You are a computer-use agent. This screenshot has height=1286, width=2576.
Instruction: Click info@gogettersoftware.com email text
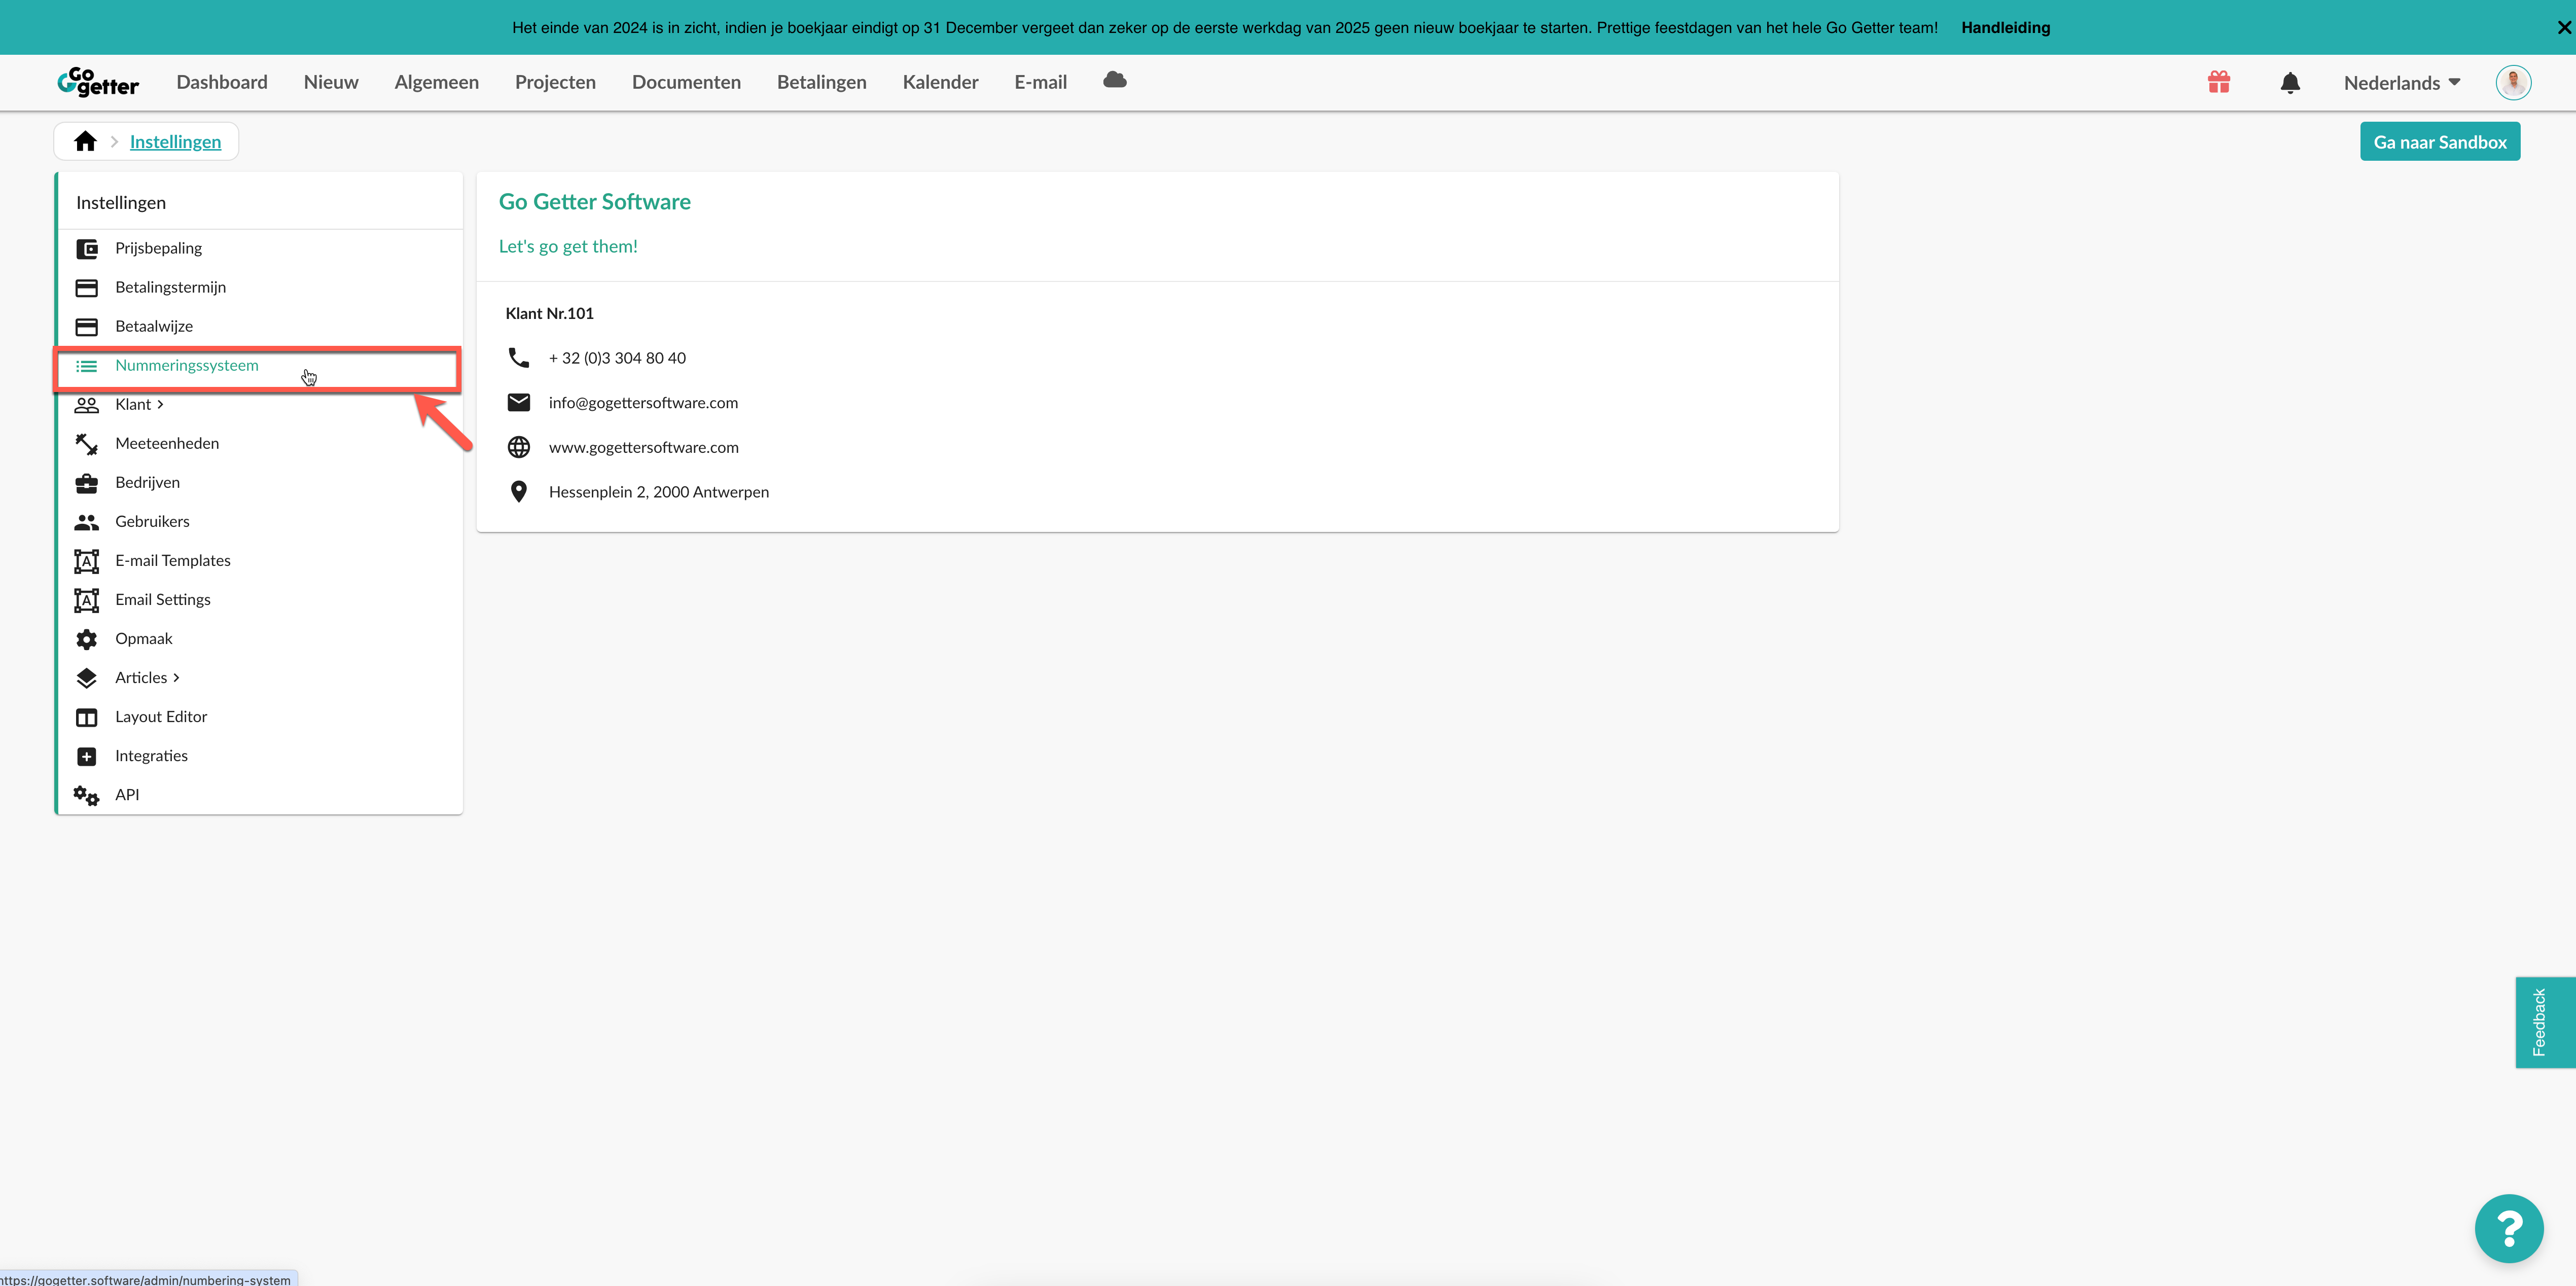coord(643,402)
